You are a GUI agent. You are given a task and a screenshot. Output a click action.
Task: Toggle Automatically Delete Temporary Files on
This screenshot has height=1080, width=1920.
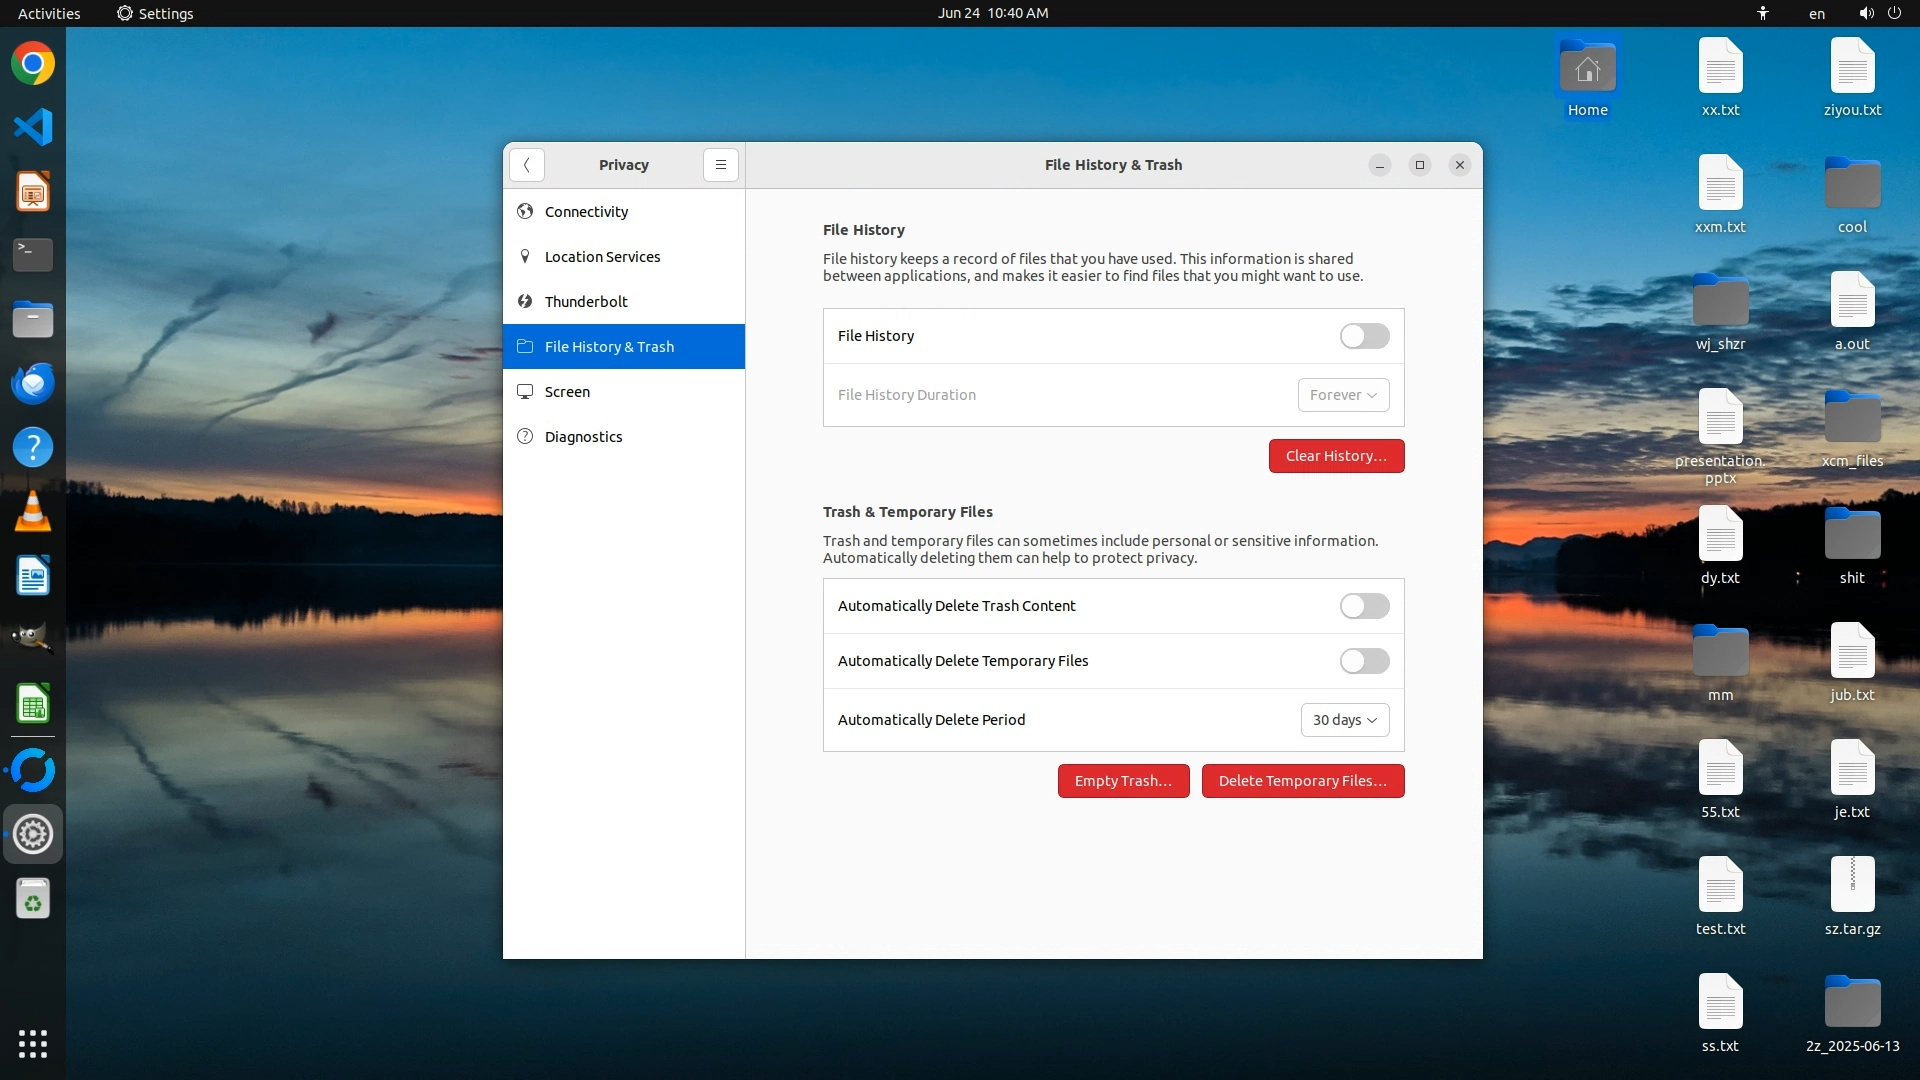1364,661
